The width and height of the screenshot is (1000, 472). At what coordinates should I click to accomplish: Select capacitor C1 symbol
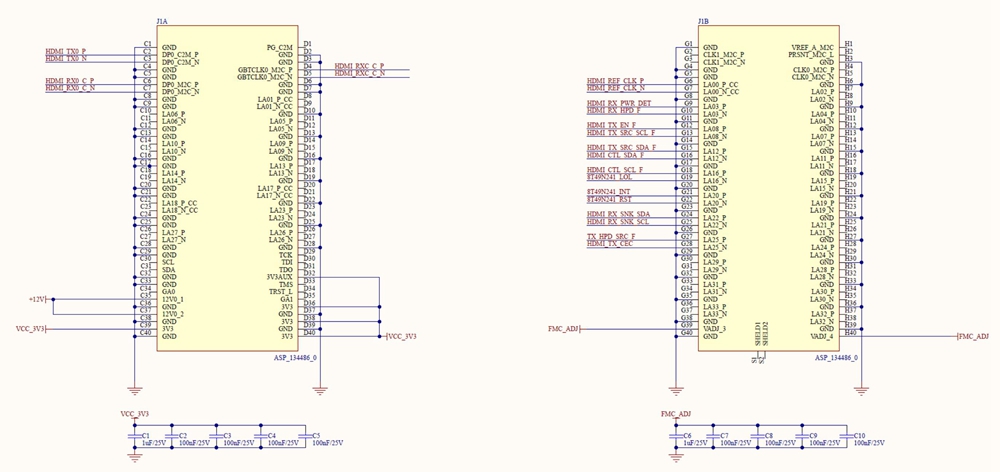pos(135,436)
